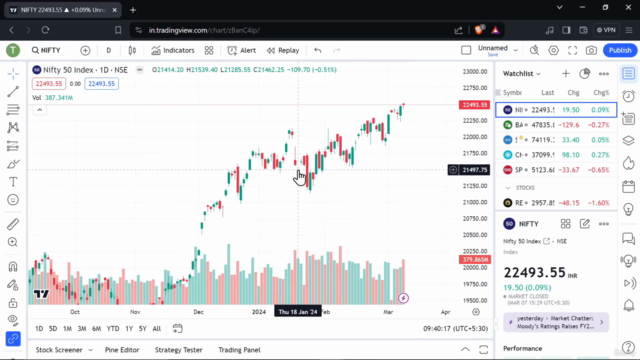Select the trend line drawing tool

[13, 91]
